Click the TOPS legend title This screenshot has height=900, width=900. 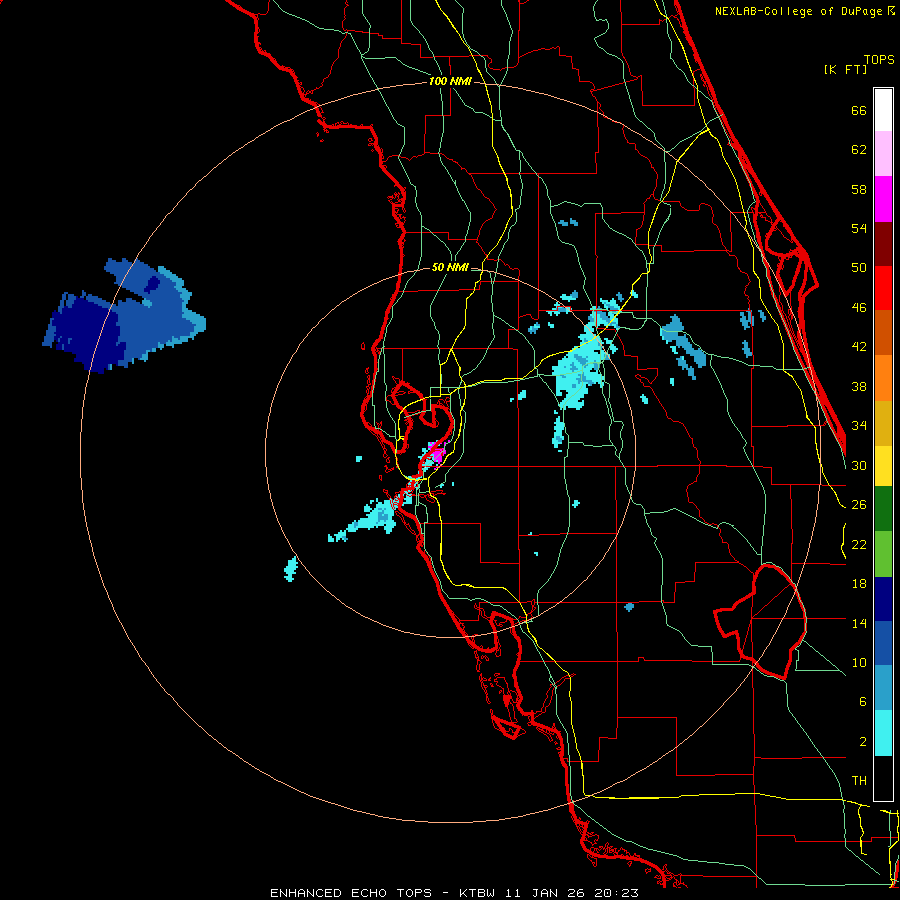tap(879, 59)
